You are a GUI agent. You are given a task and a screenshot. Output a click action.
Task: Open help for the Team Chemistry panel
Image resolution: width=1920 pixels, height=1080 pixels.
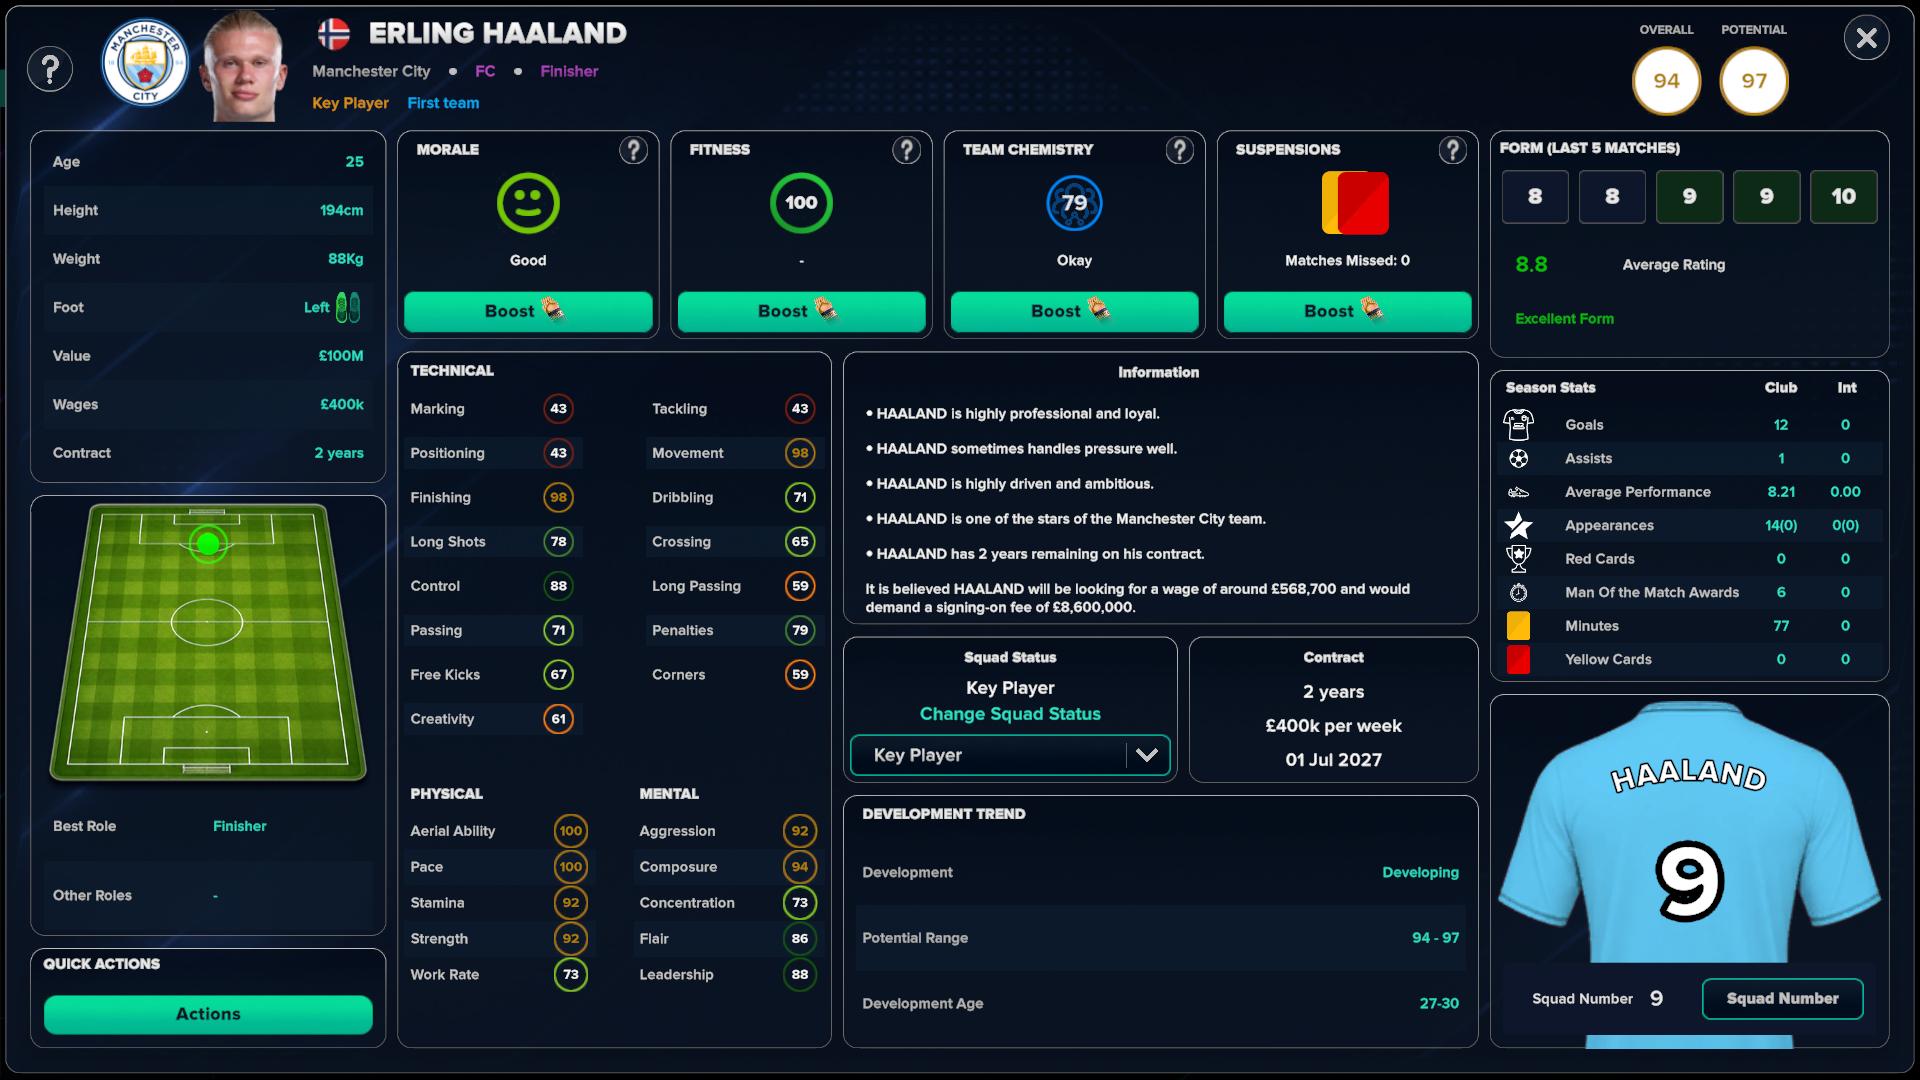pos(1180,150)
